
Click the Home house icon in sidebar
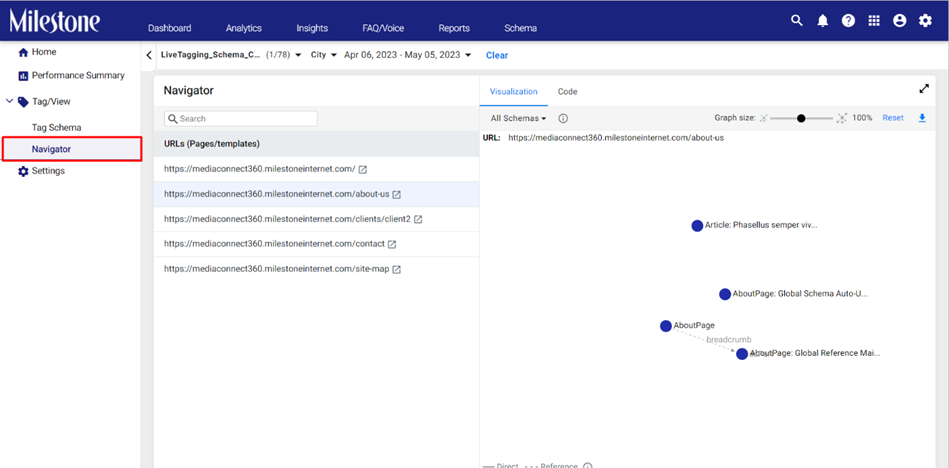point(24,53)
